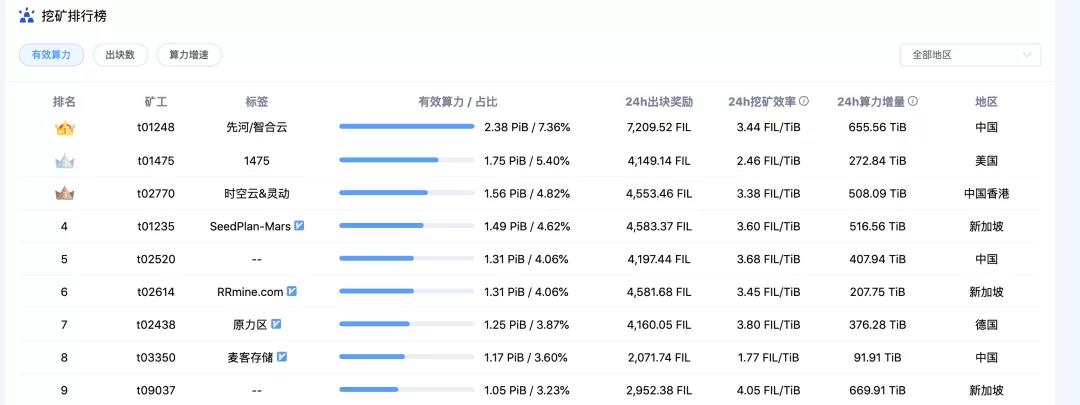Click the 有效算力 / 占比 column header
This screenshot has width=1080, height=405.
(458, 102)
